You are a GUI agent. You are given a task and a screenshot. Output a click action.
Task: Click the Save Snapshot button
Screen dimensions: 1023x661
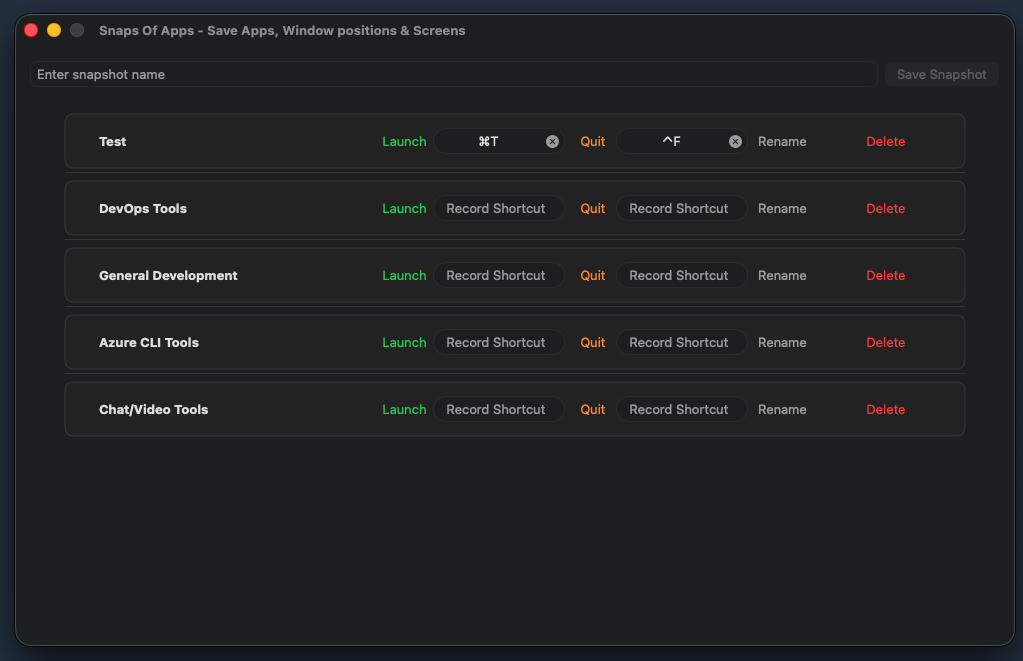point(940,74)
